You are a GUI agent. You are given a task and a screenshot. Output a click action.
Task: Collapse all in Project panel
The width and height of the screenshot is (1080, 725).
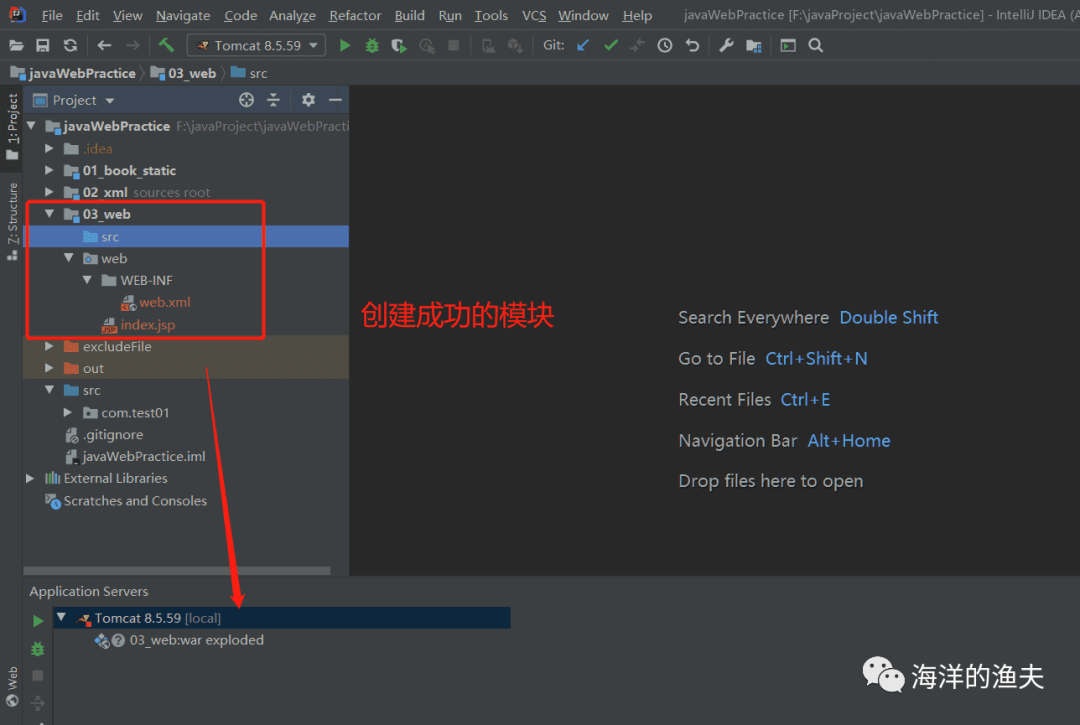point(273,100)
